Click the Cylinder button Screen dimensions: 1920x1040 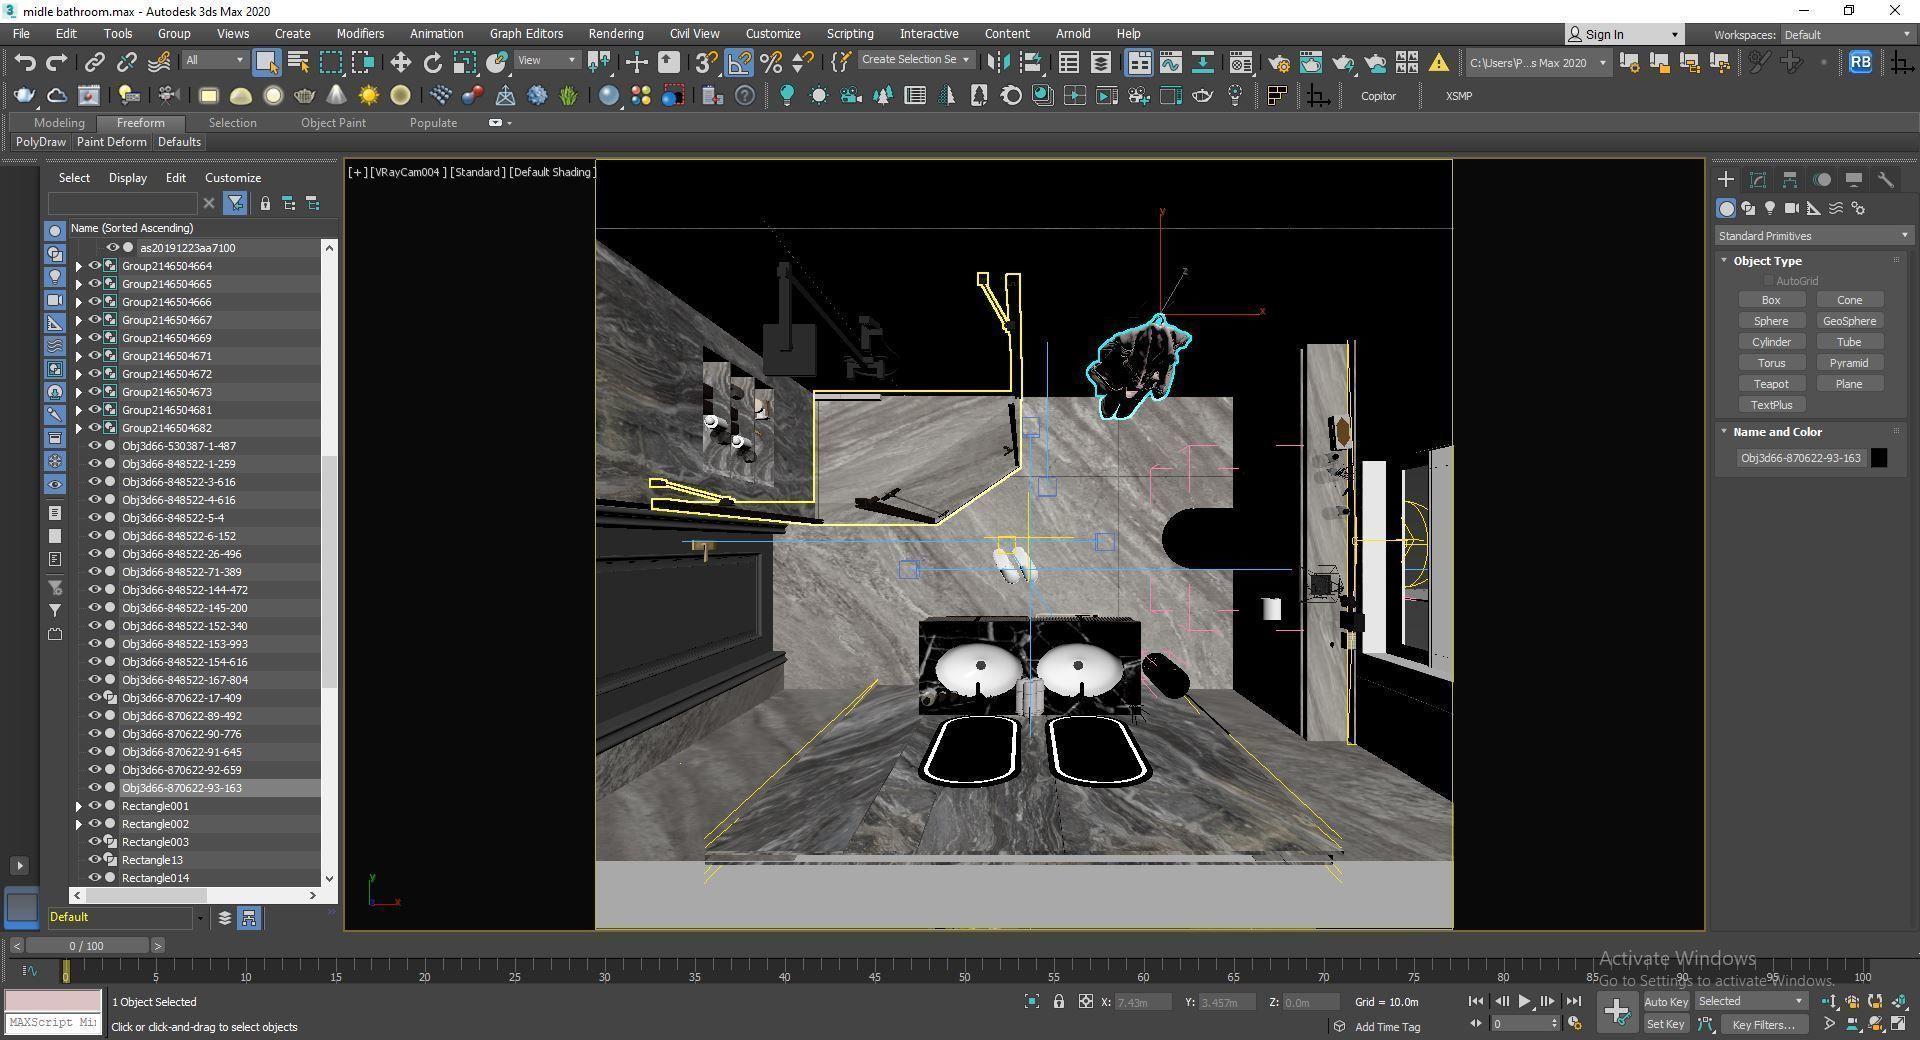point(1771,342)
